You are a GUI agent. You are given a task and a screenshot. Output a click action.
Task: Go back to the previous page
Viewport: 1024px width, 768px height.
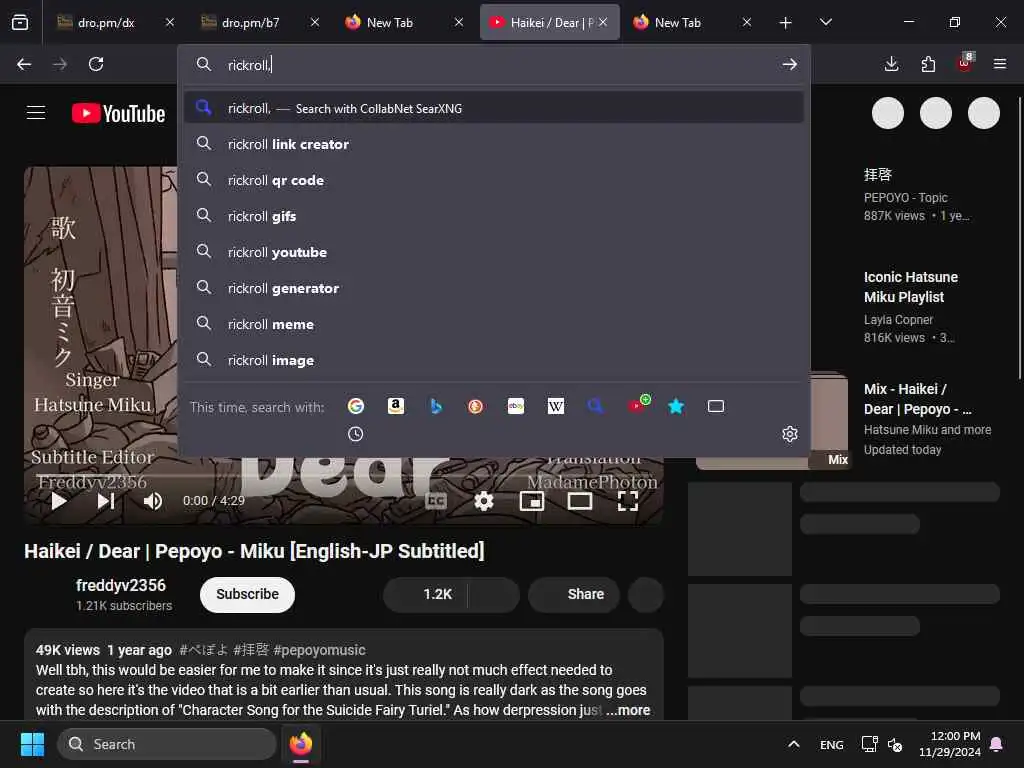(x=24, y=64)
